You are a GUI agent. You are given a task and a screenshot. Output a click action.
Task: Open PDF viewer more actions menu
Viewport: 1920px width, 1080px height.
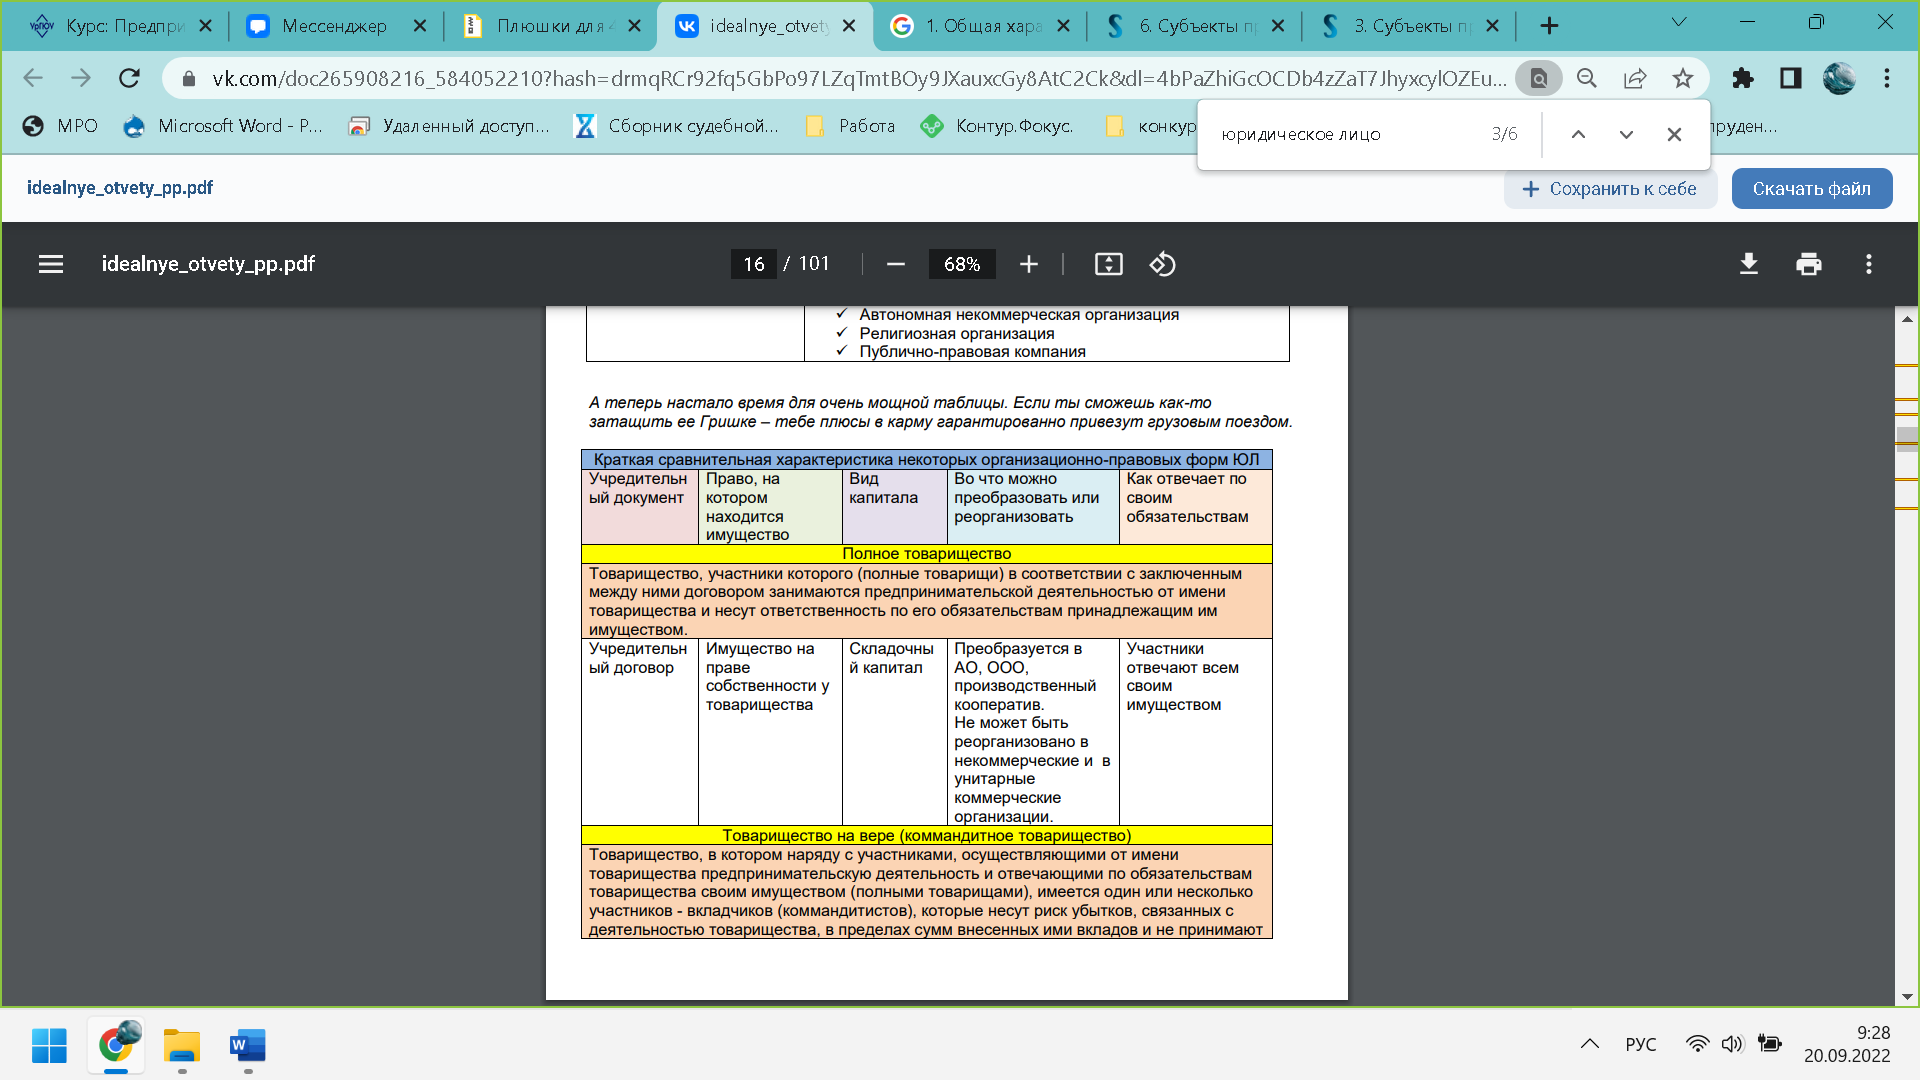[x=1869, y=264]
